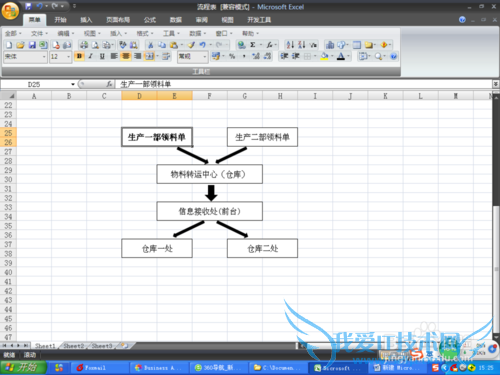Viewport: 500px width, 375px height.
Task: Switch to 360 browser taskbar button
Action: click(218, 368)
